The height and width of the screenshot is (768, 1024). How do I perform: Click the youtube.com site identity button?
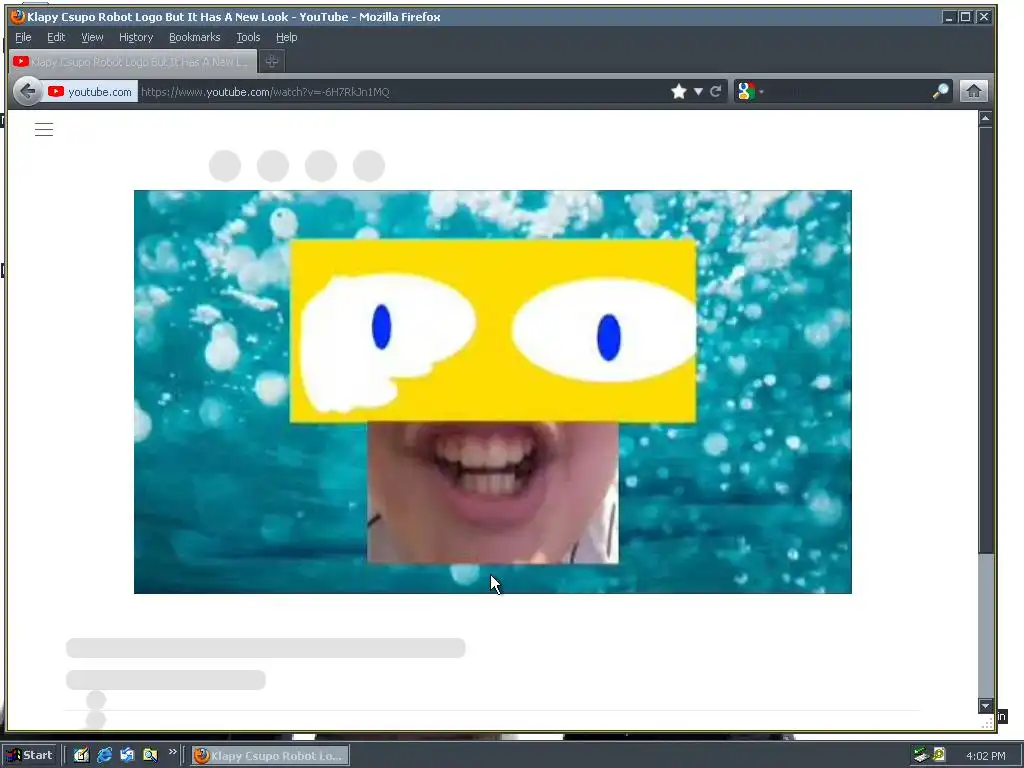(x=90, y=91)
